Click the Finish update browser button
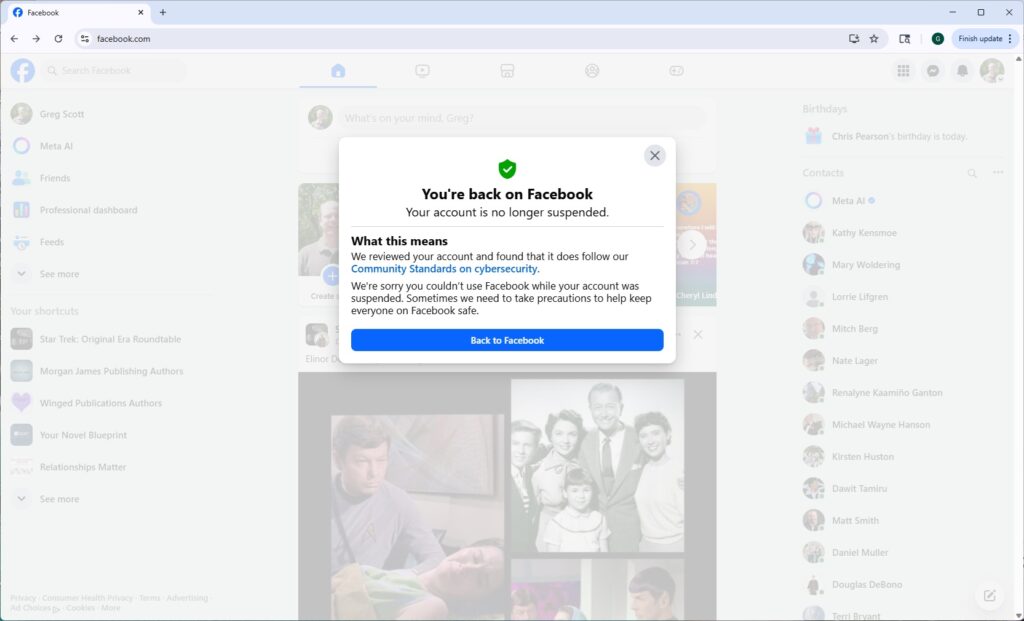The width and height of the screenshot is (1024, 621). (981, 38)
